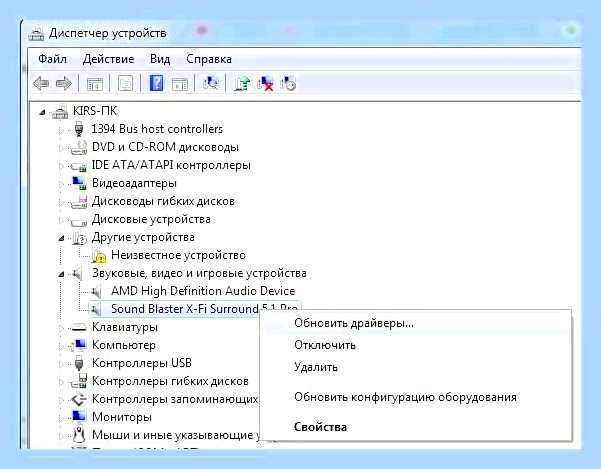Select Sound Blaster X-Fi Surround label

coord(184,309)
